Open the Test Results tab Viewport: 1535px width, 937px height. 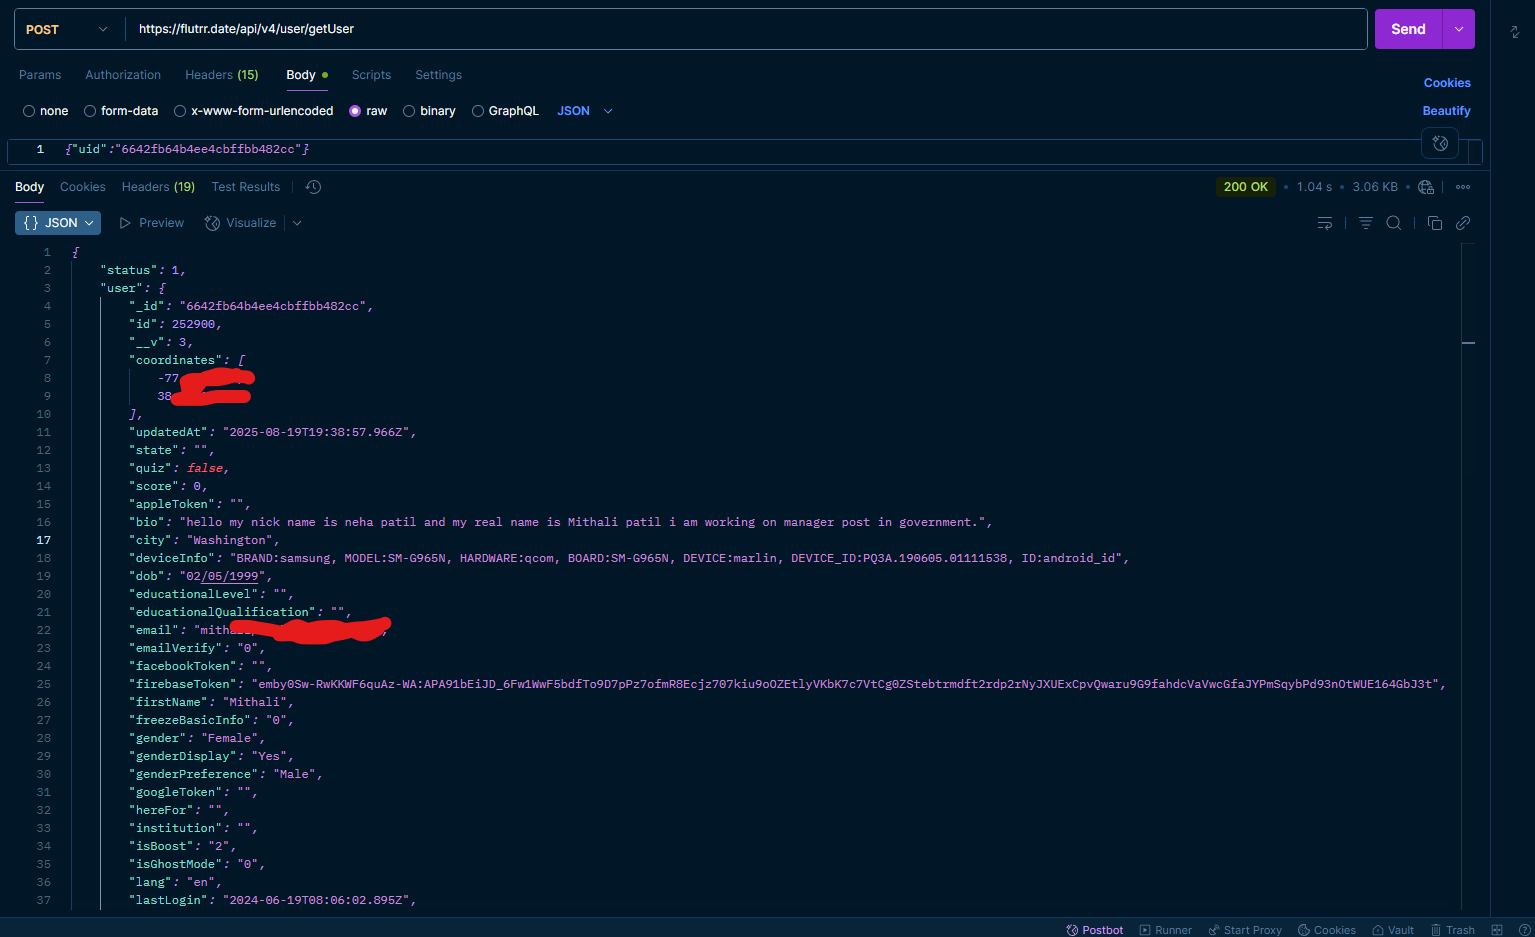click(246, 187)
